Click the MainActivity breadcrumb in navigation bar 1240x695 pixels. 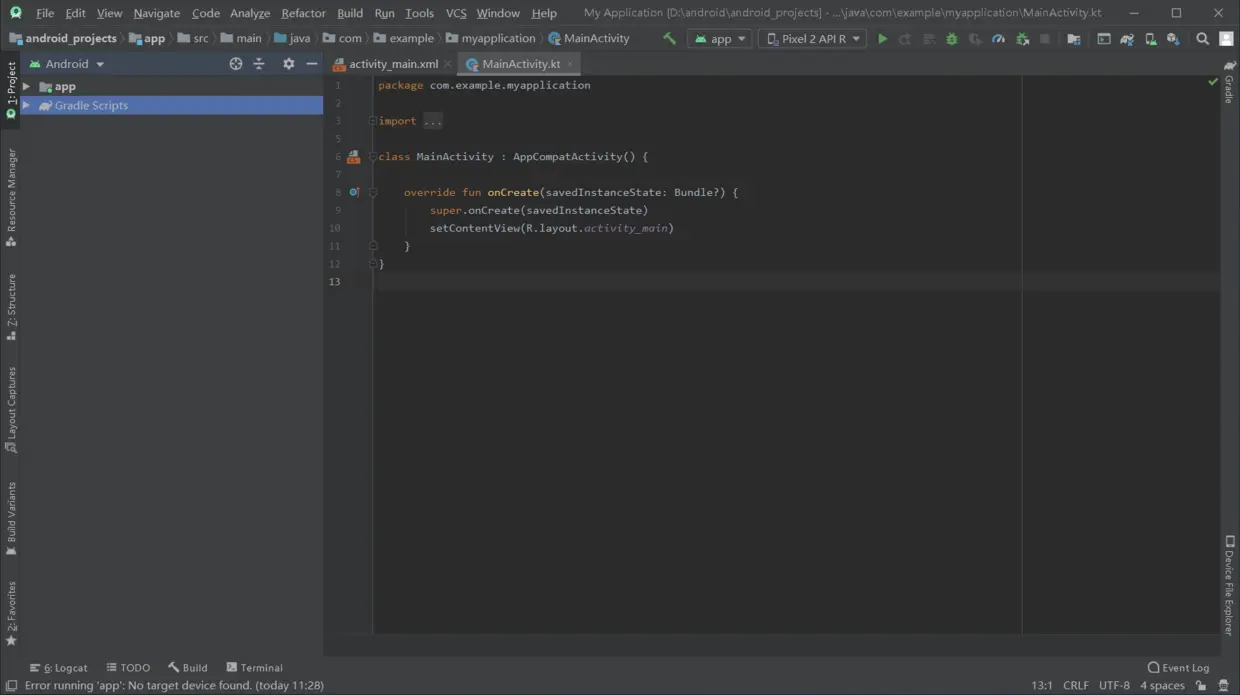tap(596, 38)
